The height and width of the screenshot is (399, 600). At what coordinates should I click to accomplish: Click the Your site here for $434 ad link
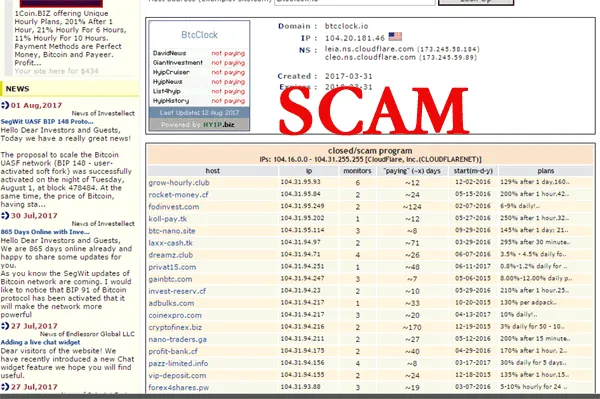(57, 71)
